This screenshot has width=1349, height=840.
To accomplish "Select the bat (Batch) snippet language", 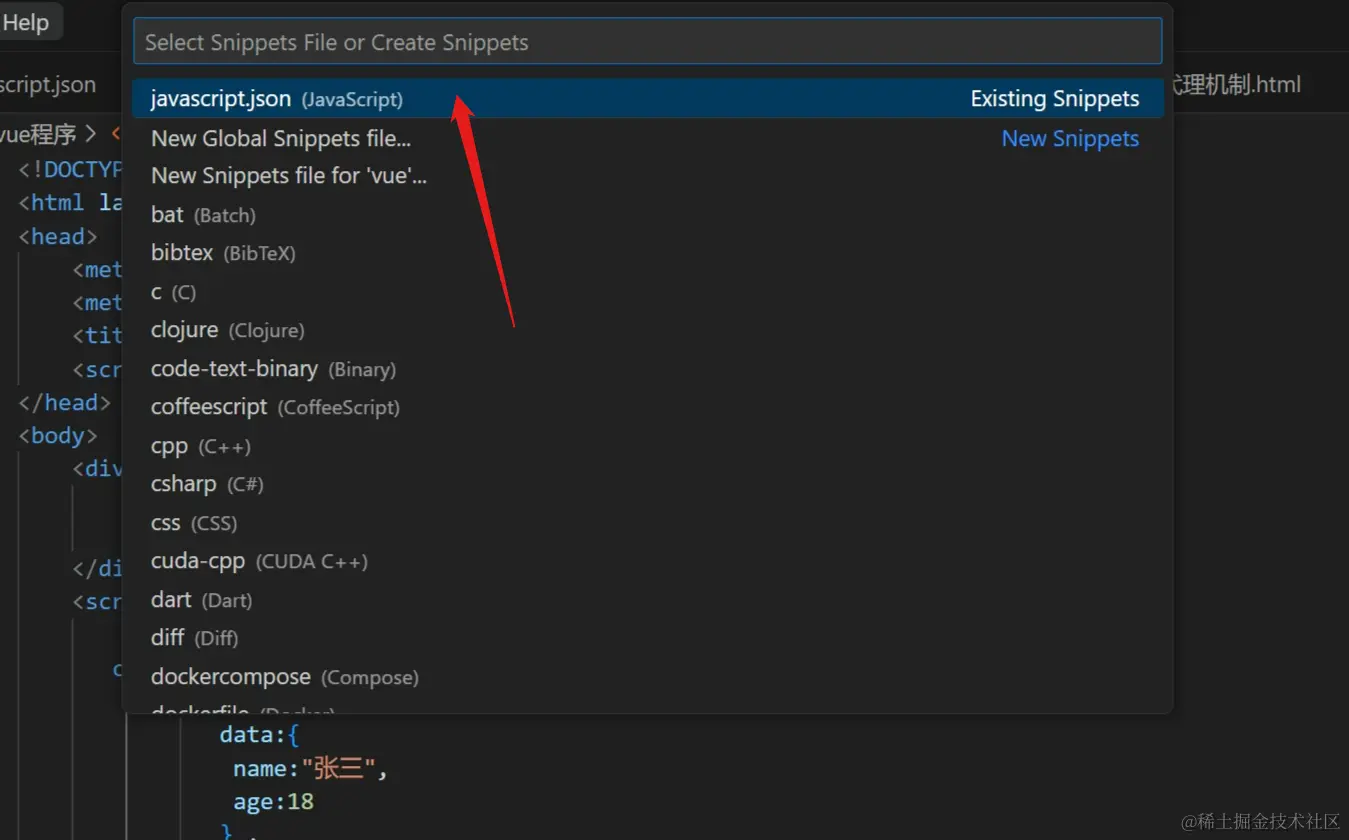I will pyautogui.click(x=647, y=215).
